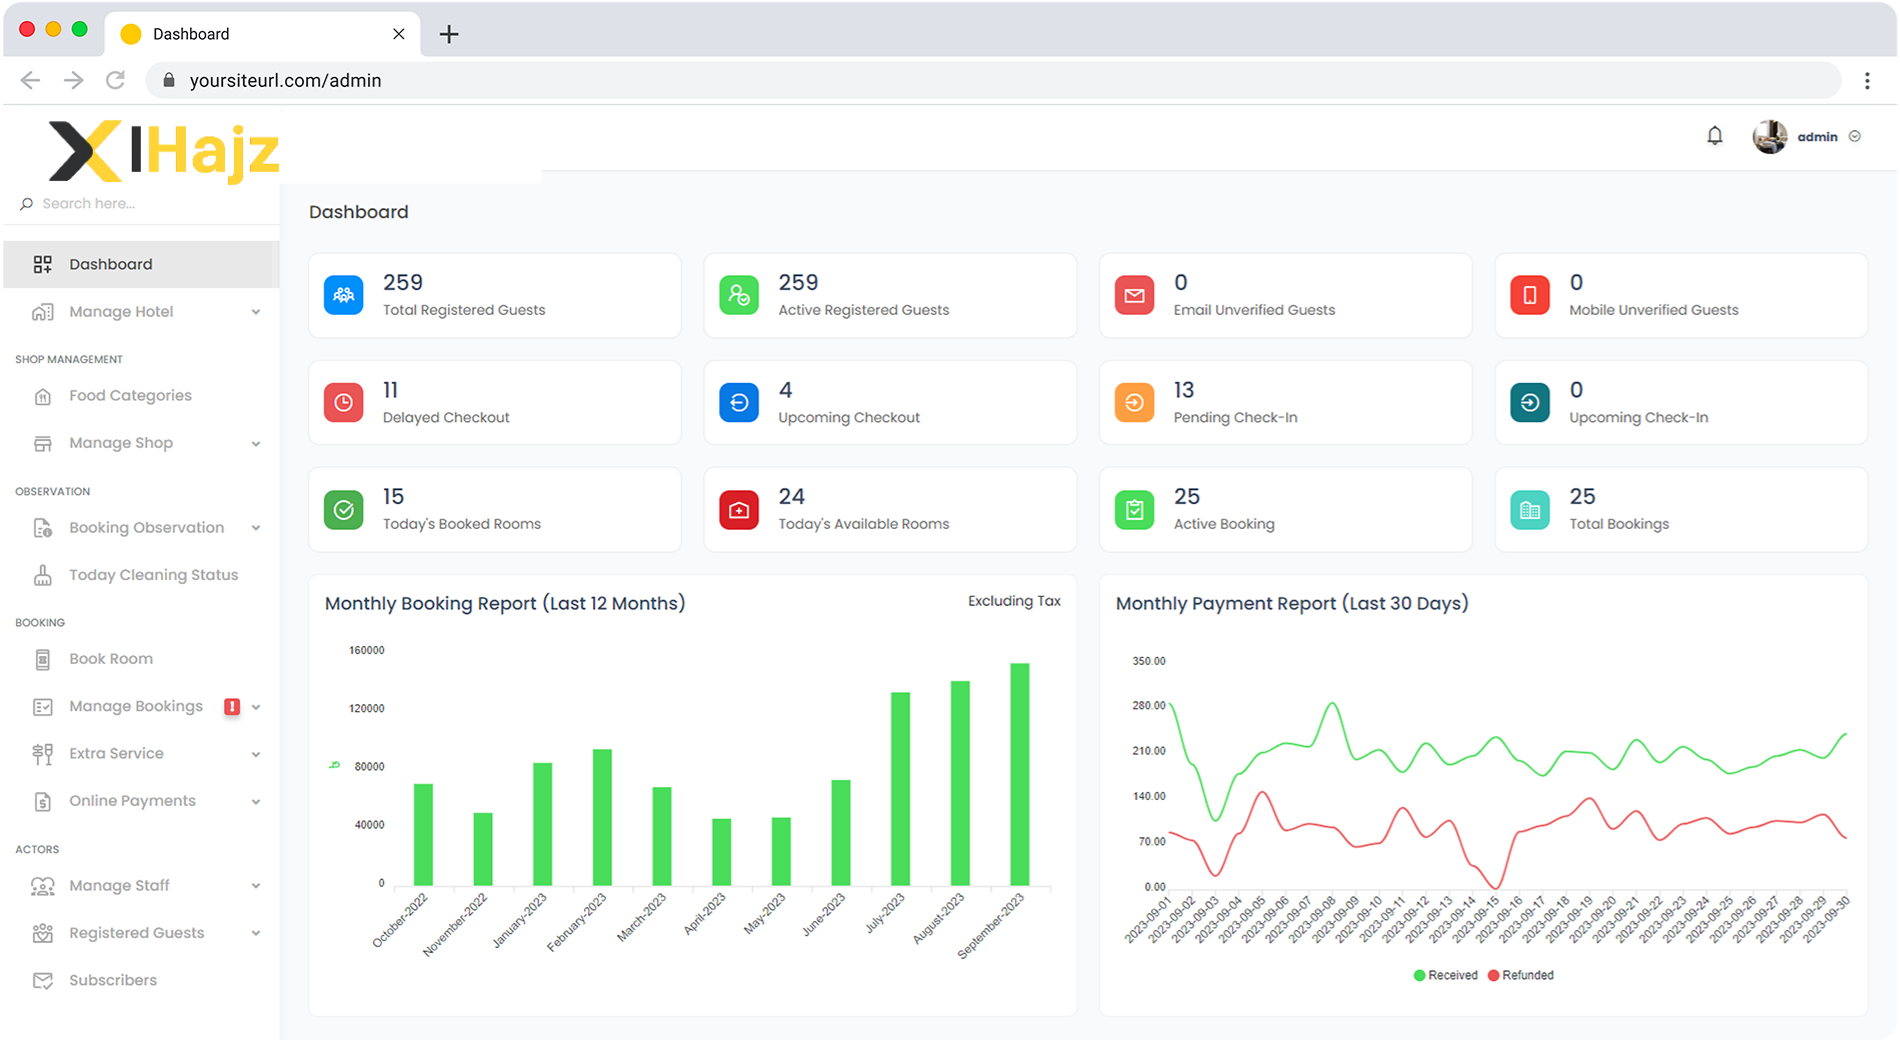Open the Book Room page
The width and height of the screenshot is (1900, 1040).
tap(111, 659)
